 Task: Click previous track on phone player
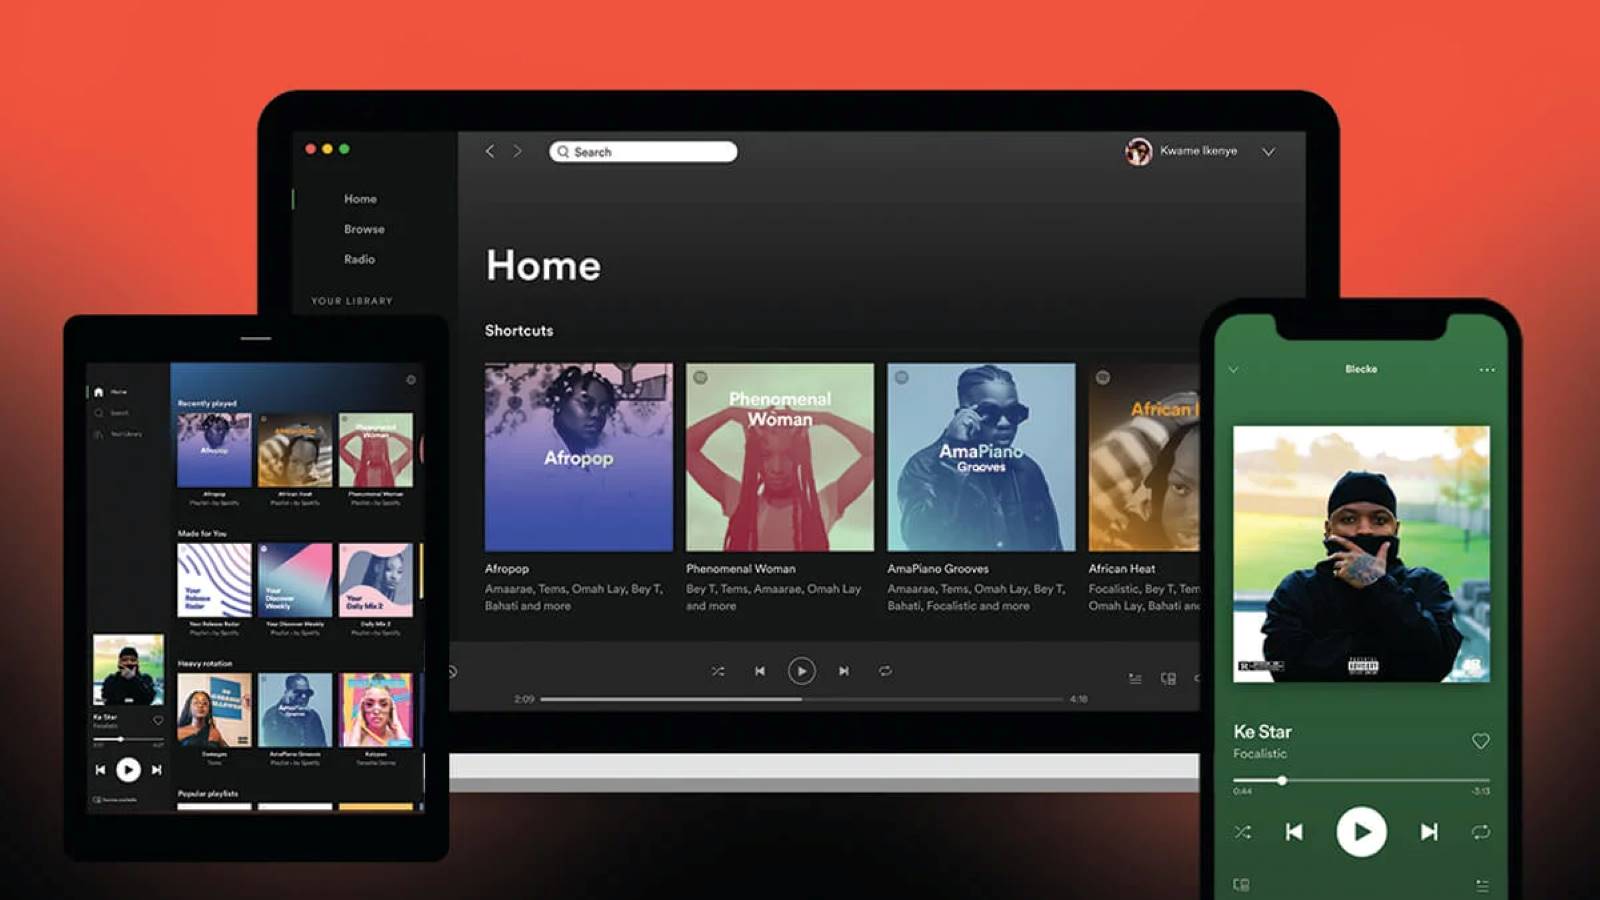coord(1294,832)
